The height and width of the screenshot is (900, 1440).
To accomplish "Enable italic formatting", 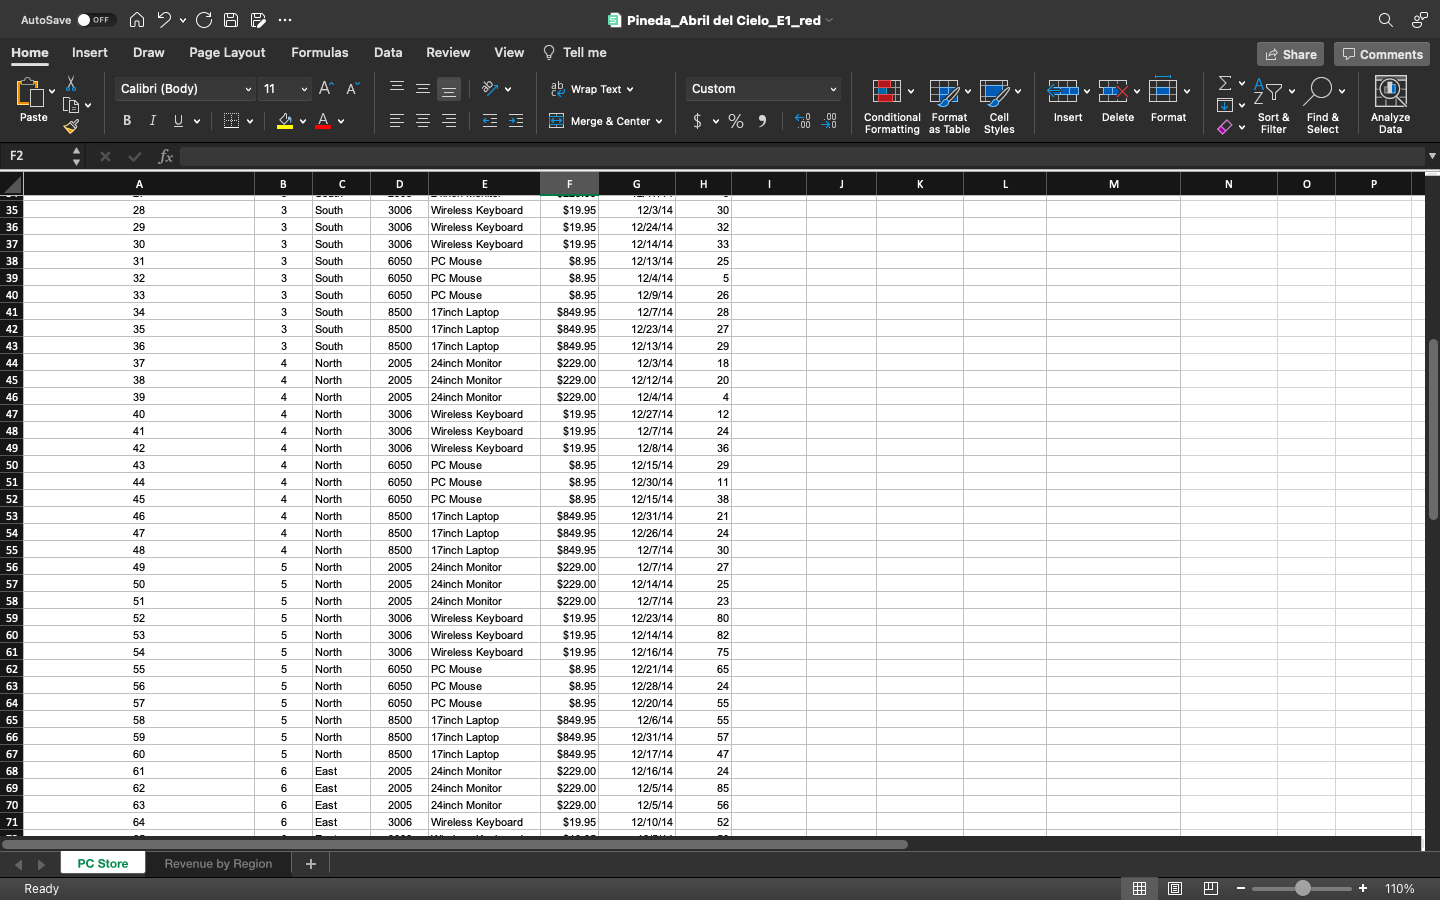I will point(151,120).
